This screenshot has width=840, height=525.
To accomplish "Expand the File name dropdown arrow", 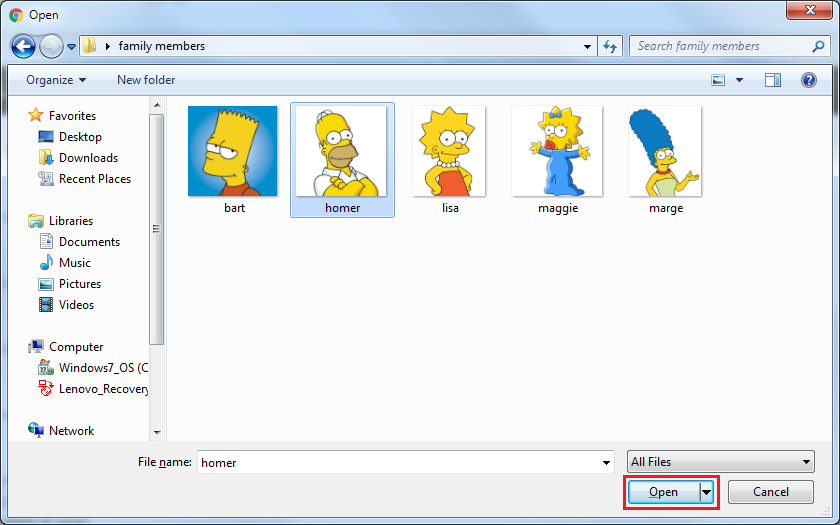I will [x=606, y=462].
